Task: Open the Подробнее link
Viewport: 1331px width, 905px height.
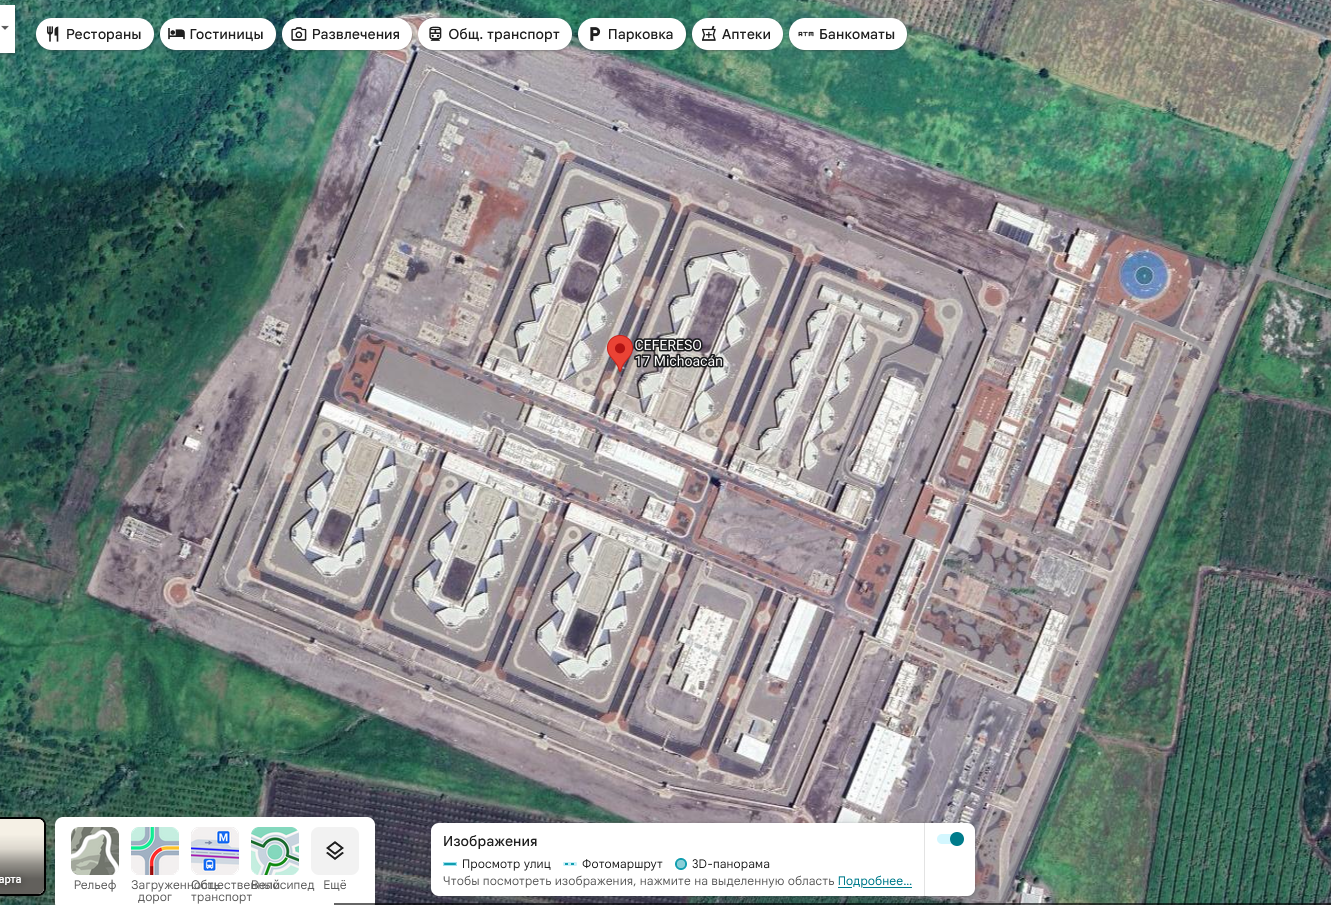Action: coord(875,881)
